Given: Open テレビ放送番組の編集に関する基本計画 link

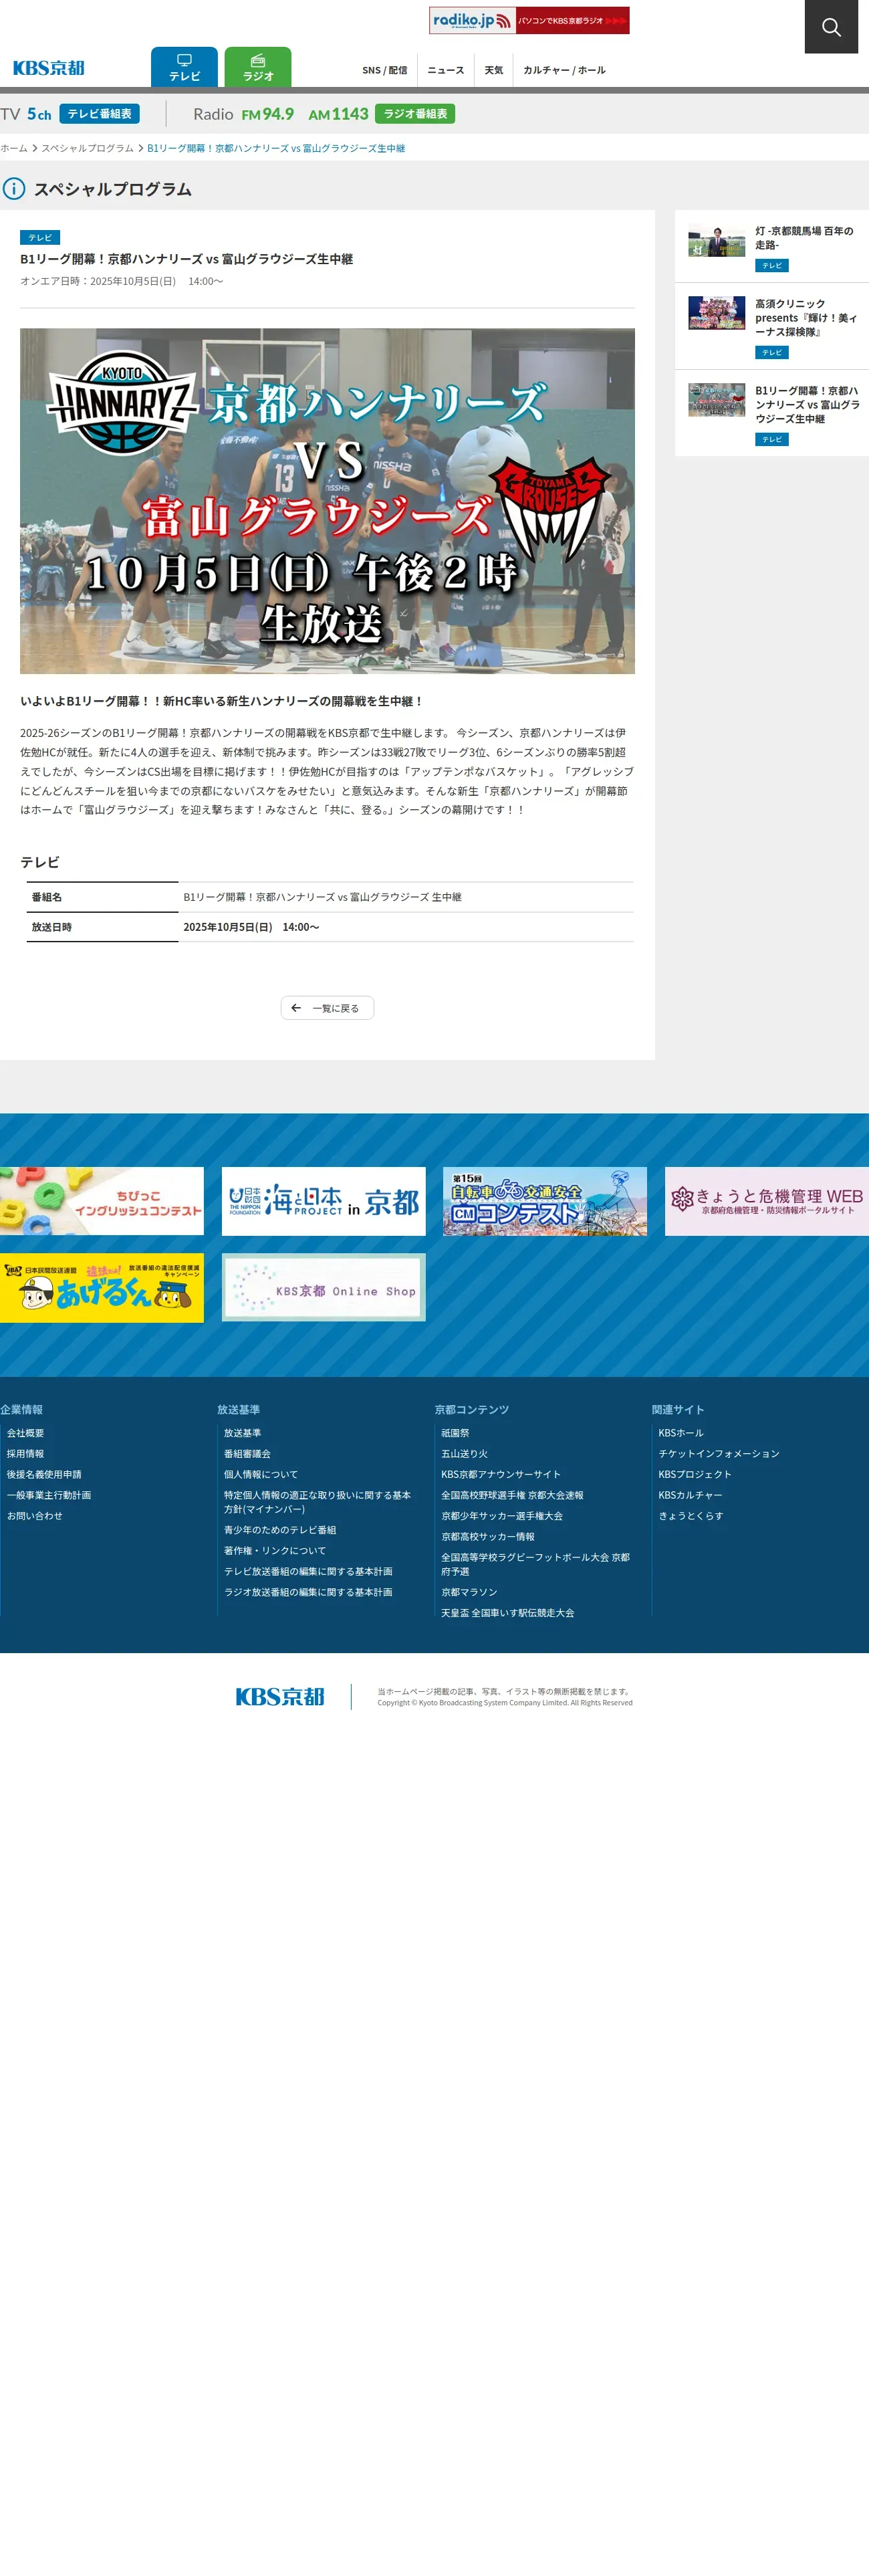Looking at the screenshot, I should pyautogui.click(x=308, y=1572).
